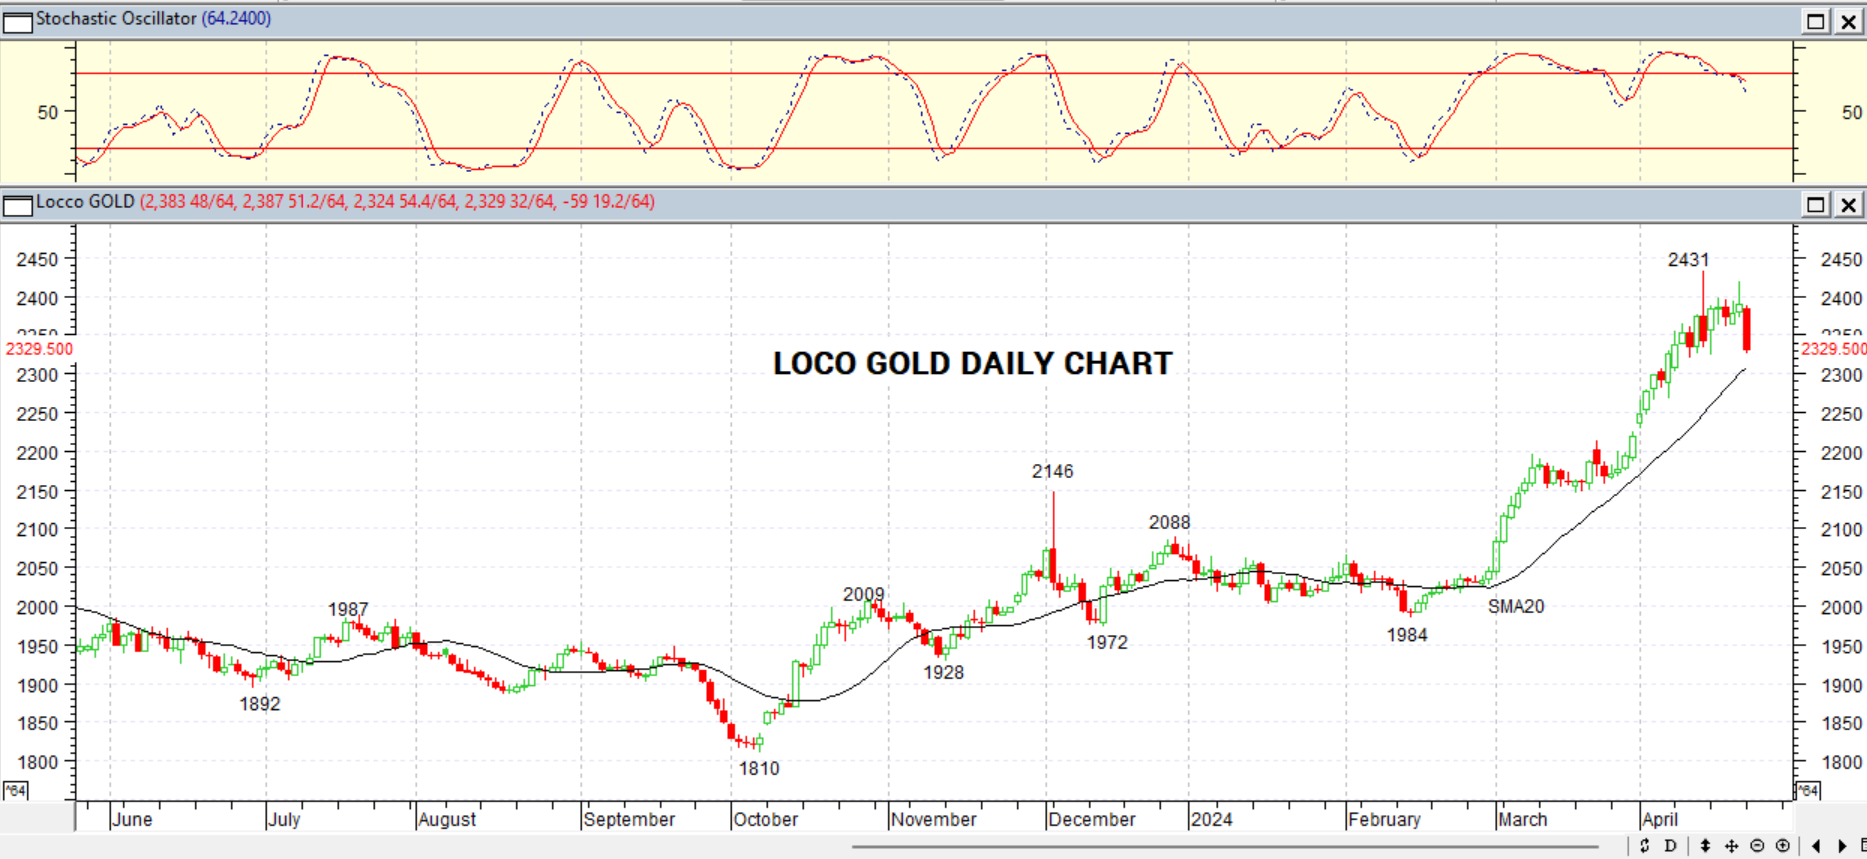The image size is (1867, 859).
Task: Click the right-pointing chart navigation arrow
Action: click(1842, 846)
